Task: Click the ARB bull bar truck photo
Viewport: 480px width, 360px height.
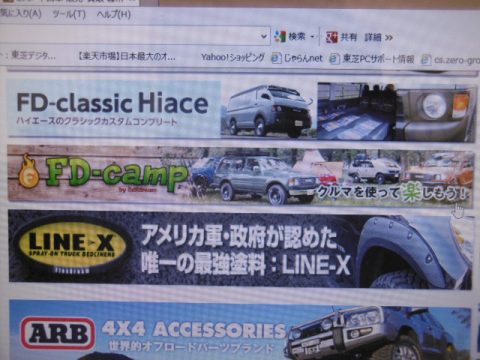Action: [379, 333]
